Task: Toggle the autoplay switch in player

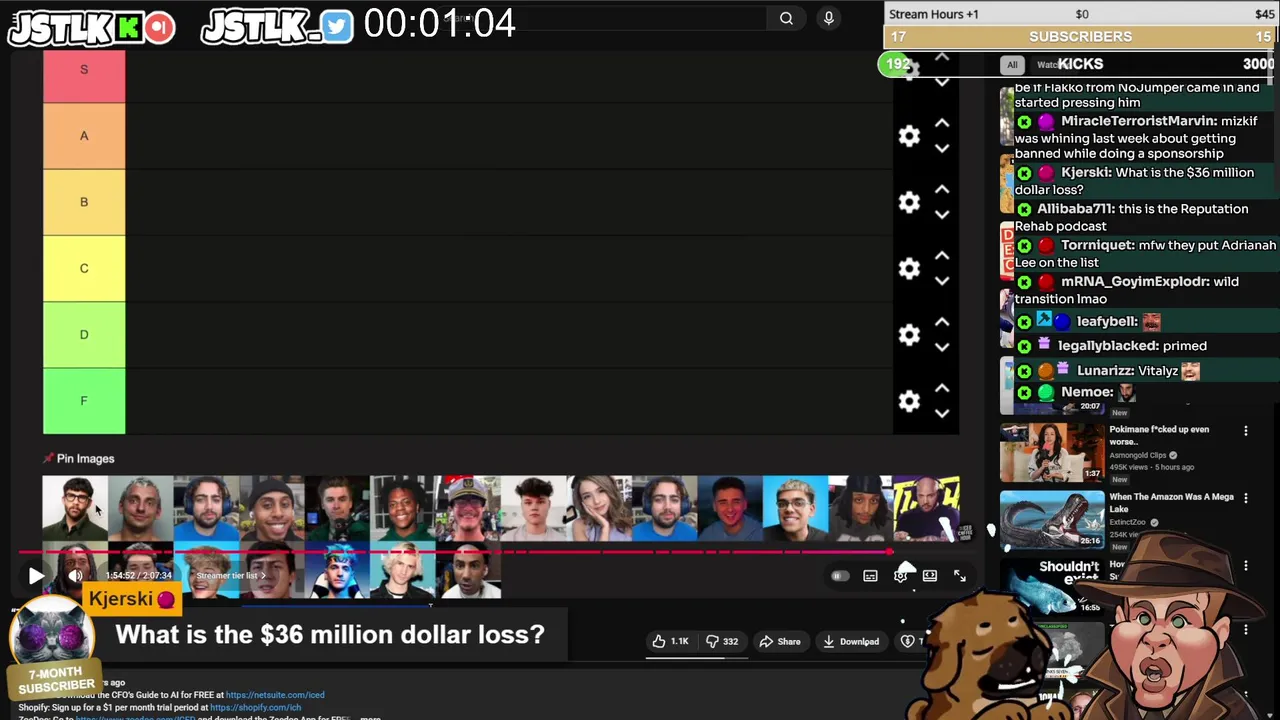Action: point(840,576)
